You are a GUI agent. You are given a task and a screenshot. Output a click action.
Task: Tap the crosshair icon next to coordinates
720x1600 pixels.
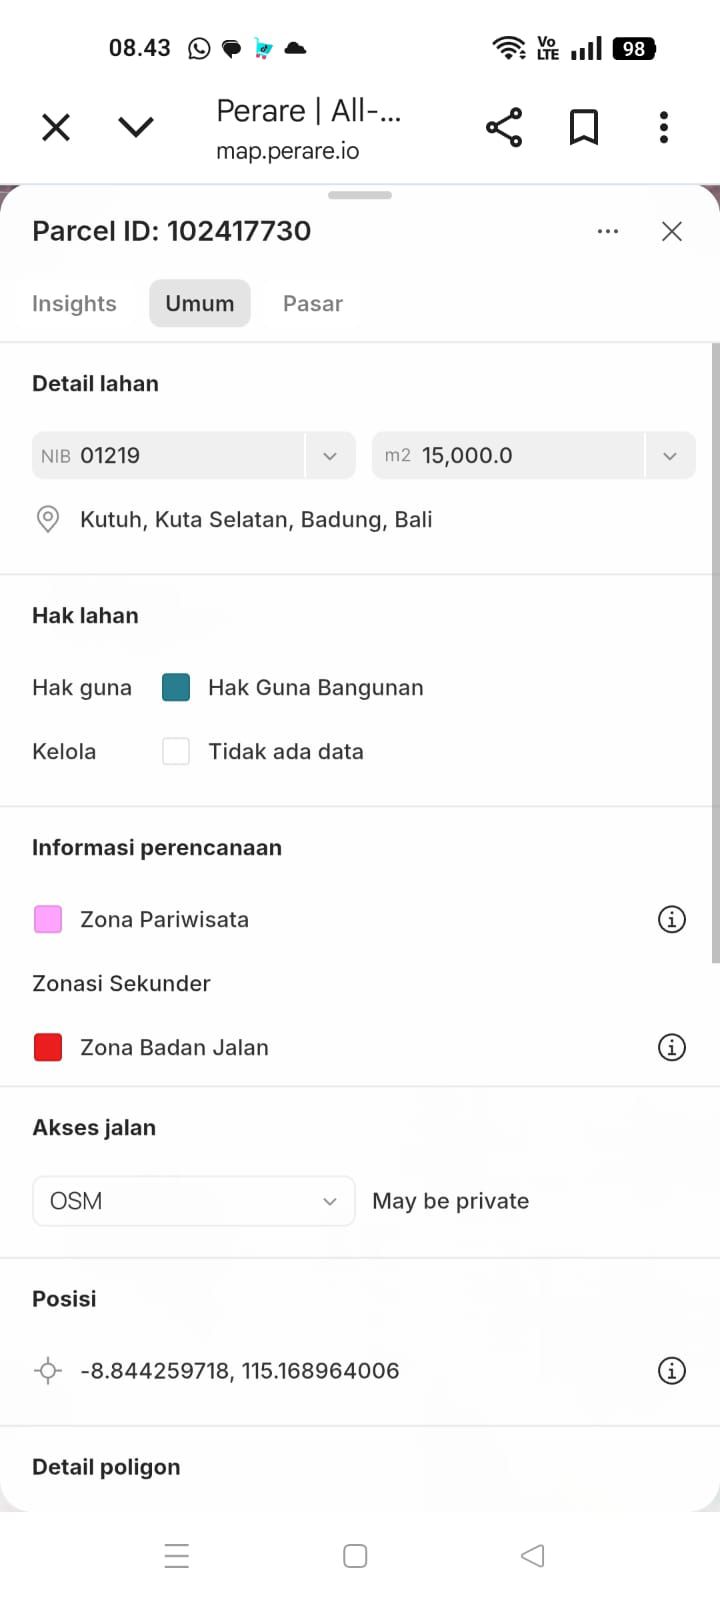(48, 1370)
